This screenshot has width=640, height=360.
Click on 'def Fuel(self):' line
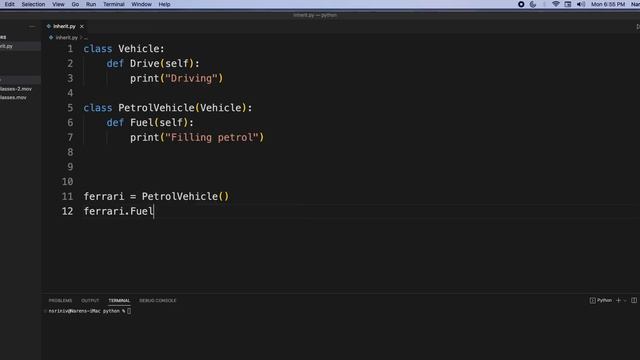tap(150, 122)
